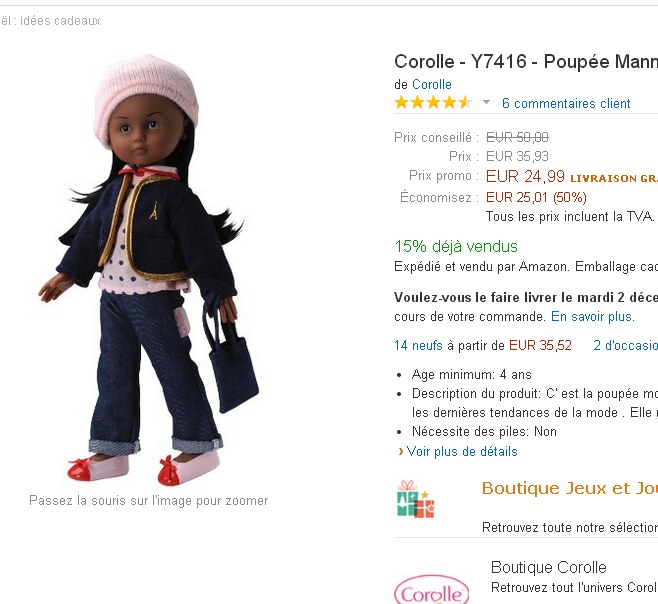Click the idées cadeaux breadcrumb
Viewport: 658px width, 604px height.
click(60, 21)
